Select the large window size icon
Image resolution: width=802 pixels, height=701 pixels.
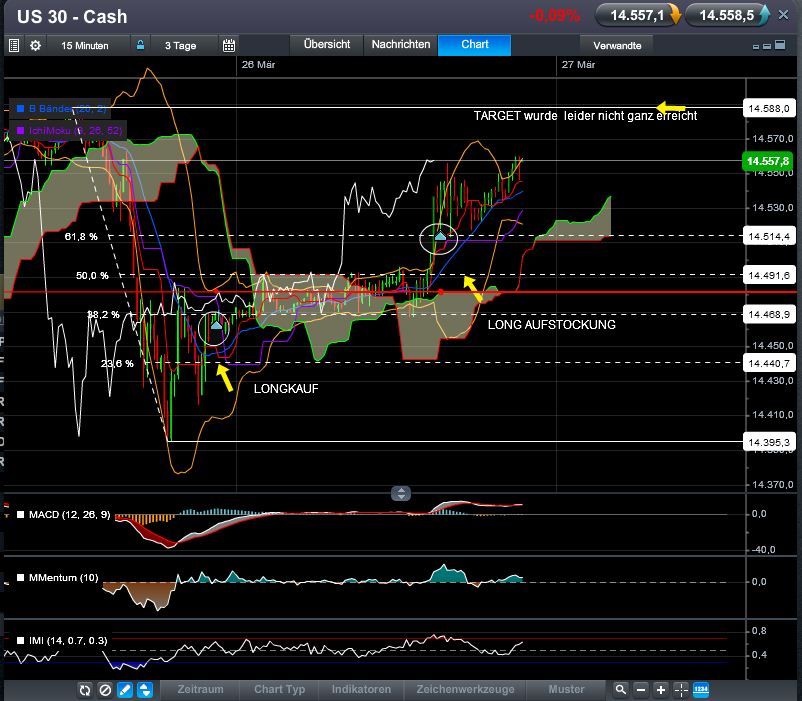pyautogui.click(x=780, y=45)
